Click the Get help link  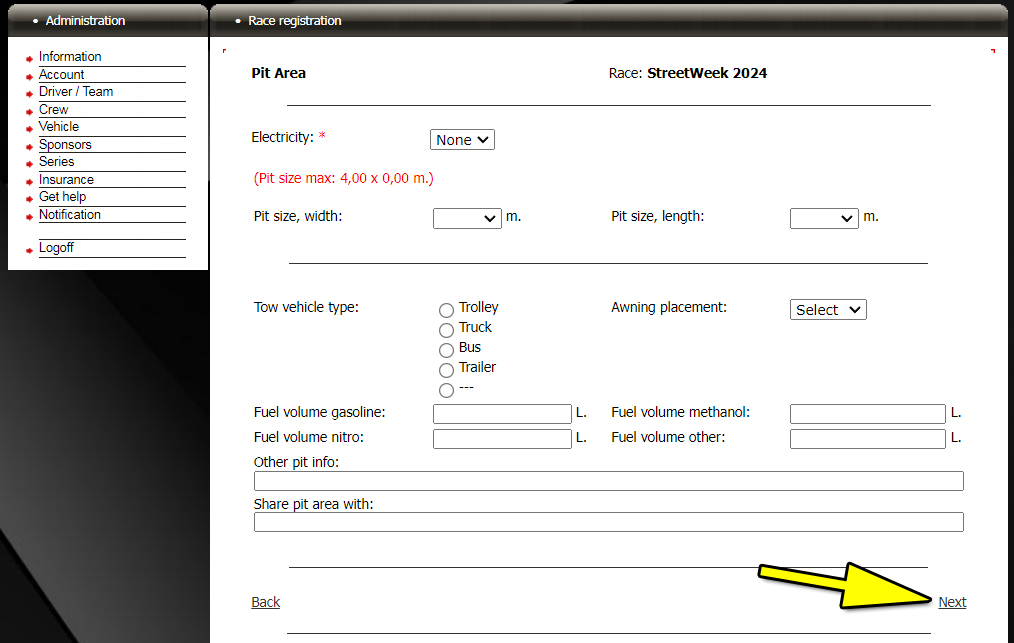tap(62, 197)
